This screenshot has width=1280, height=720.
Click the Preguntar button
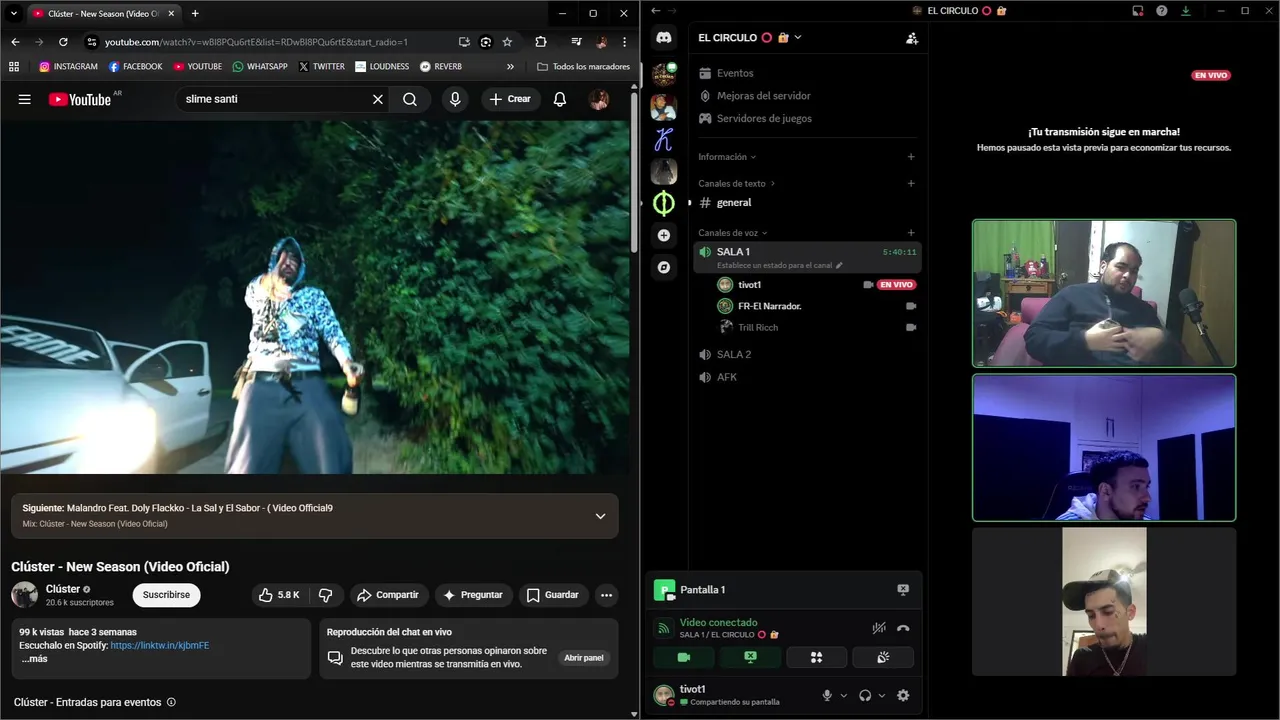[x=474, y=595]
